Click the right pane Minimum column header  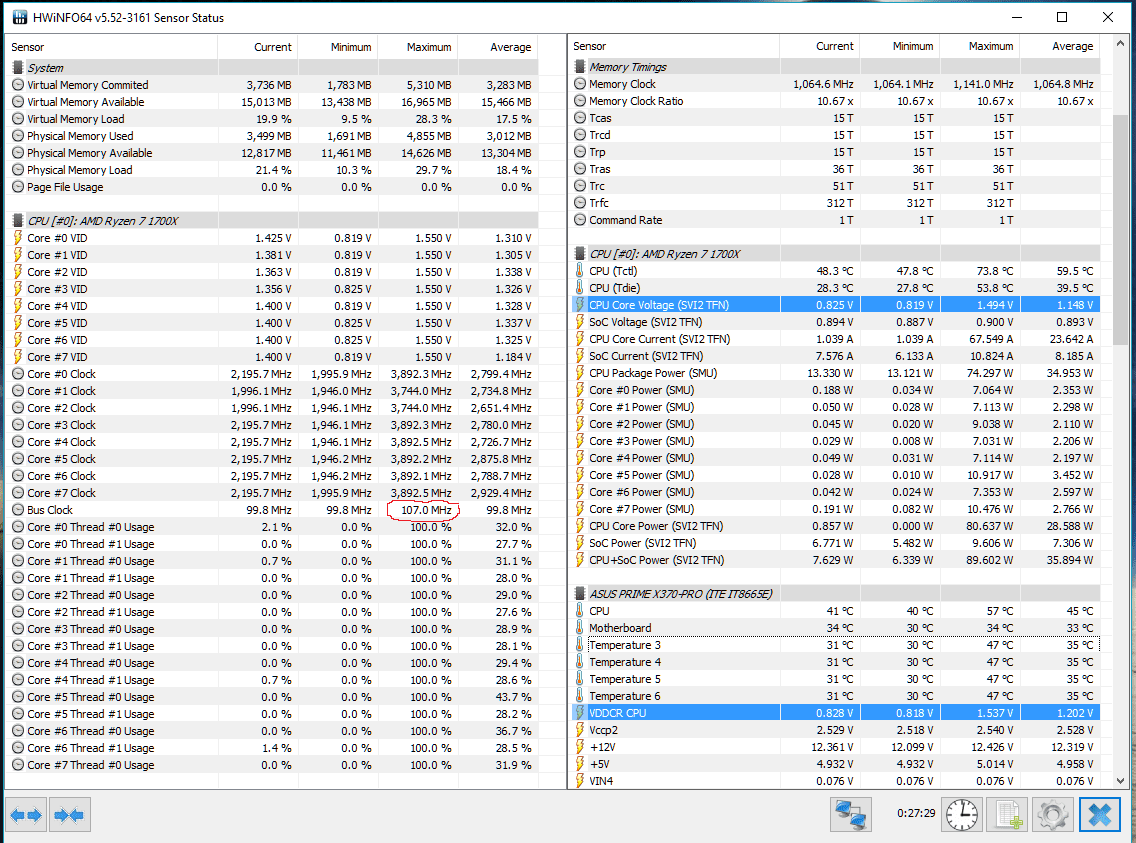click(x=900, y=46)
